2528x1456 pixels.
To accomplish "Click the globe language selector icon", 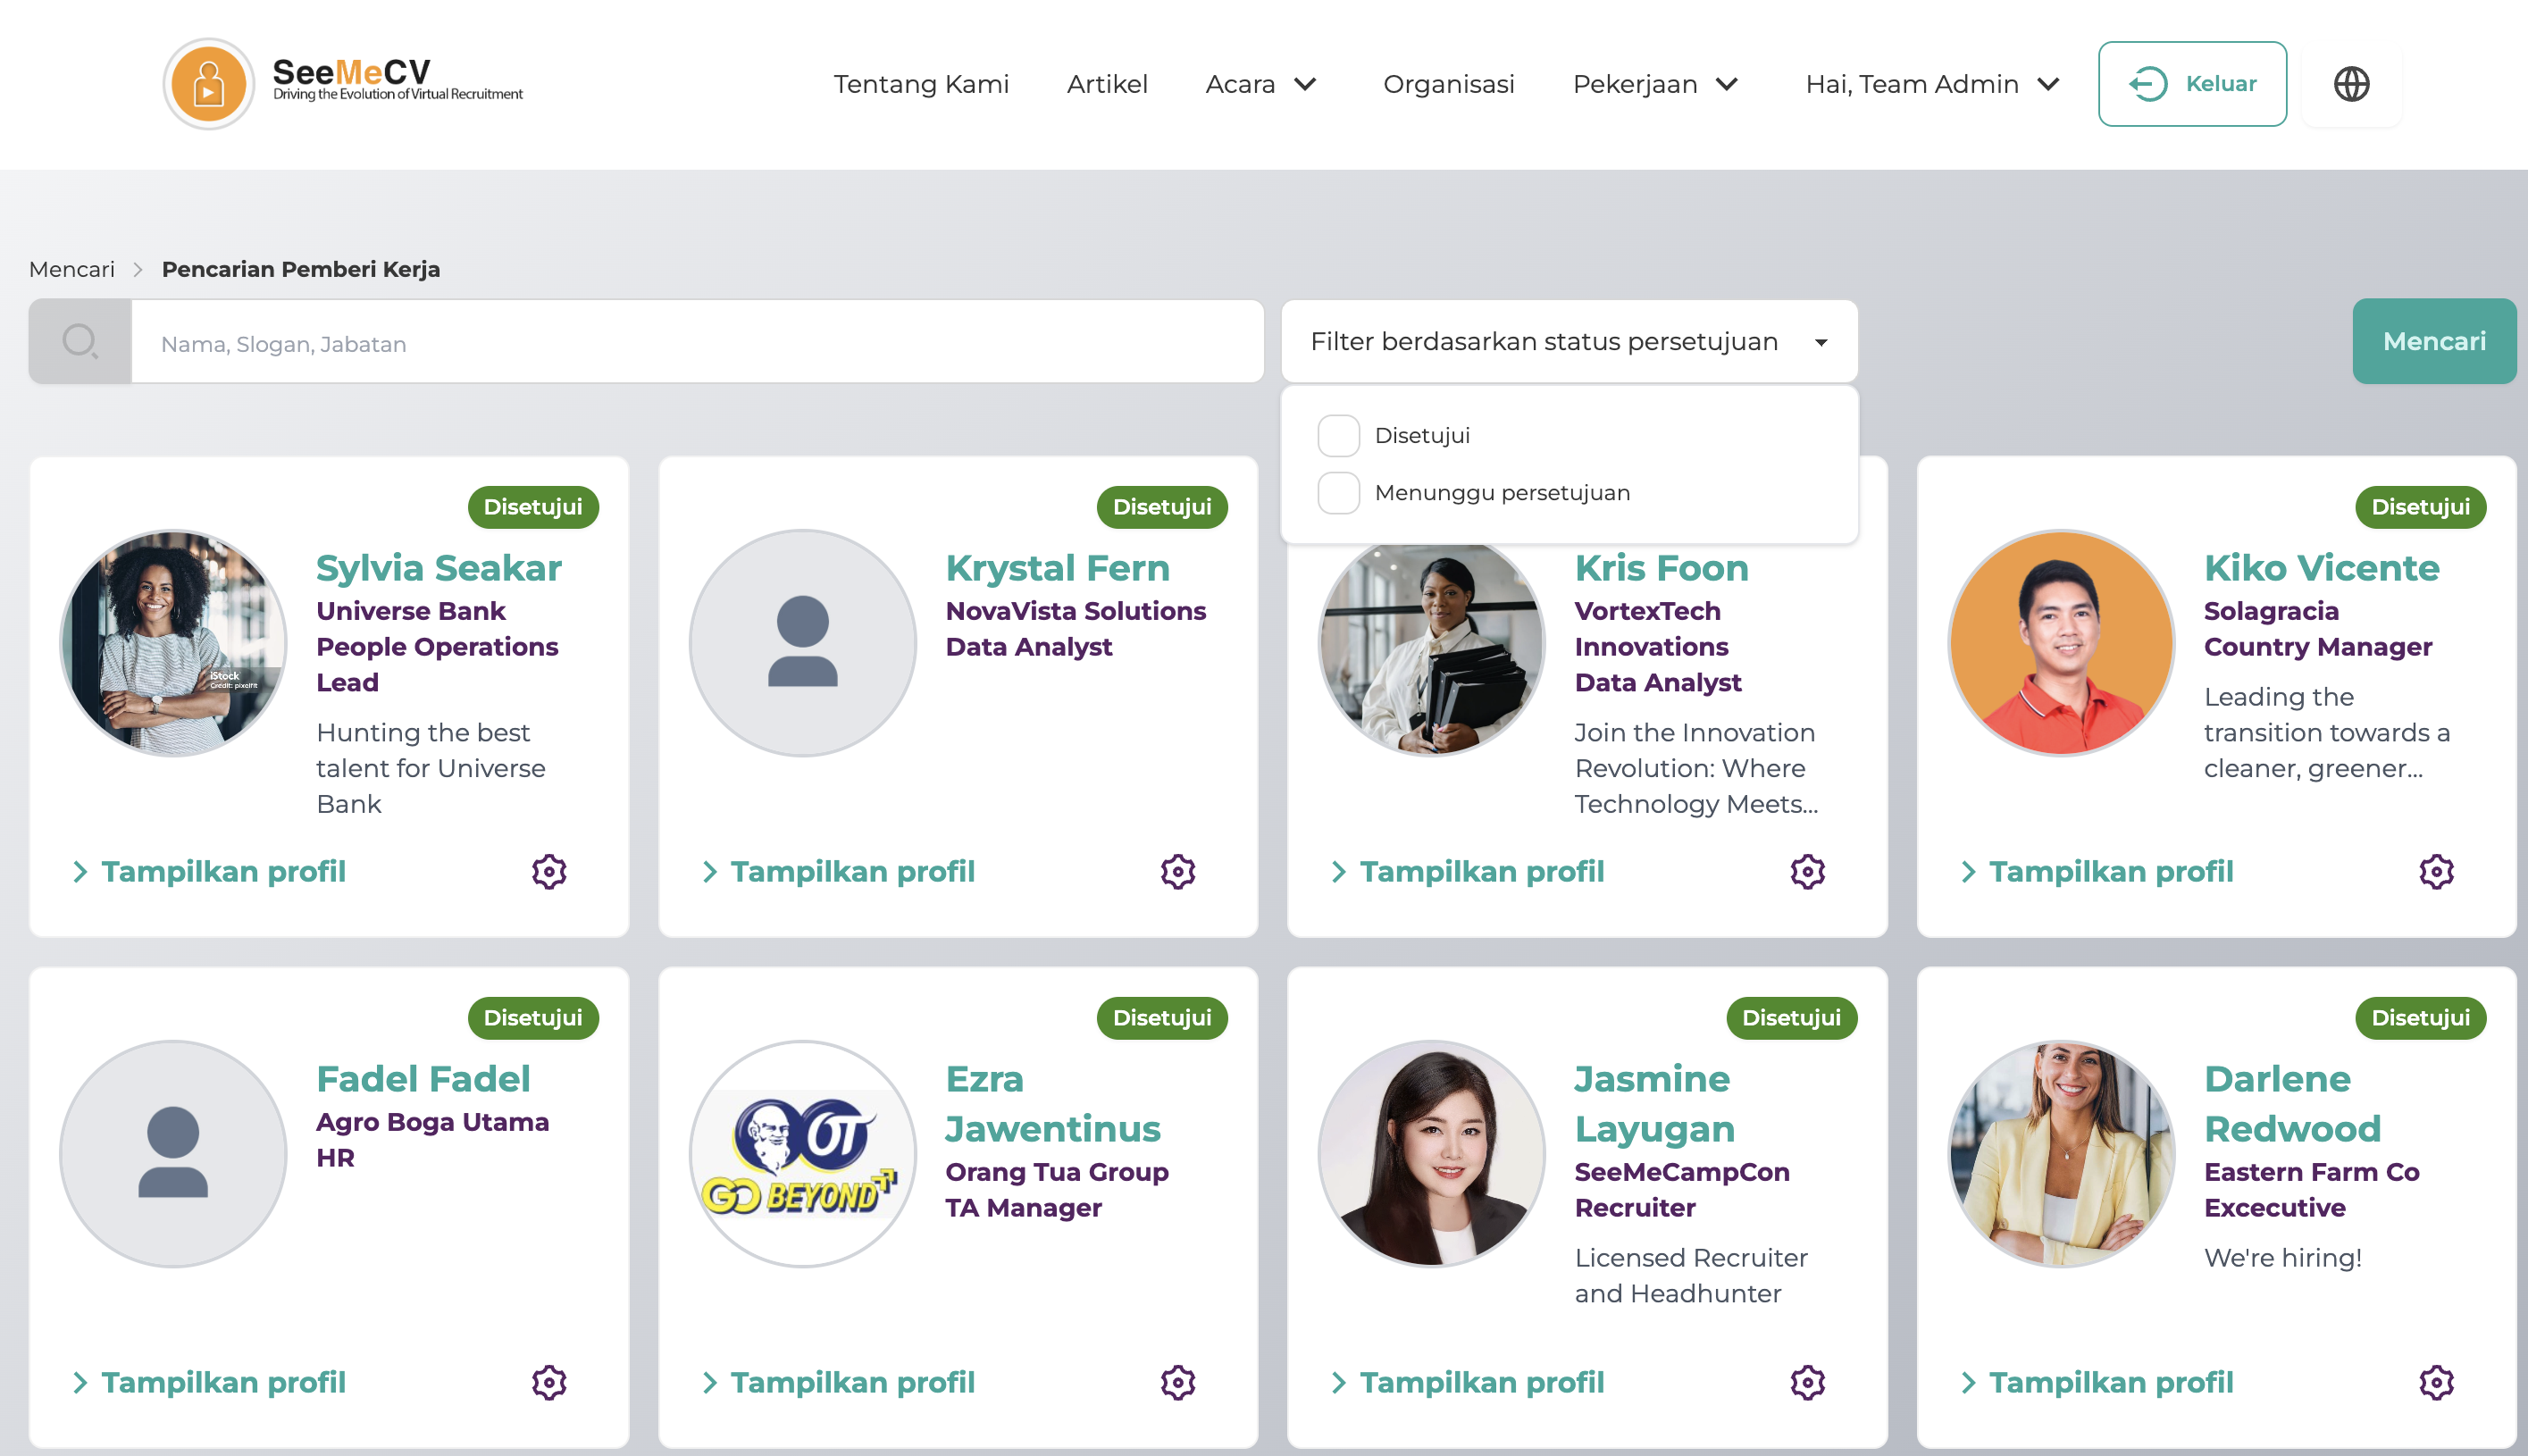I will coord(2351,84).
